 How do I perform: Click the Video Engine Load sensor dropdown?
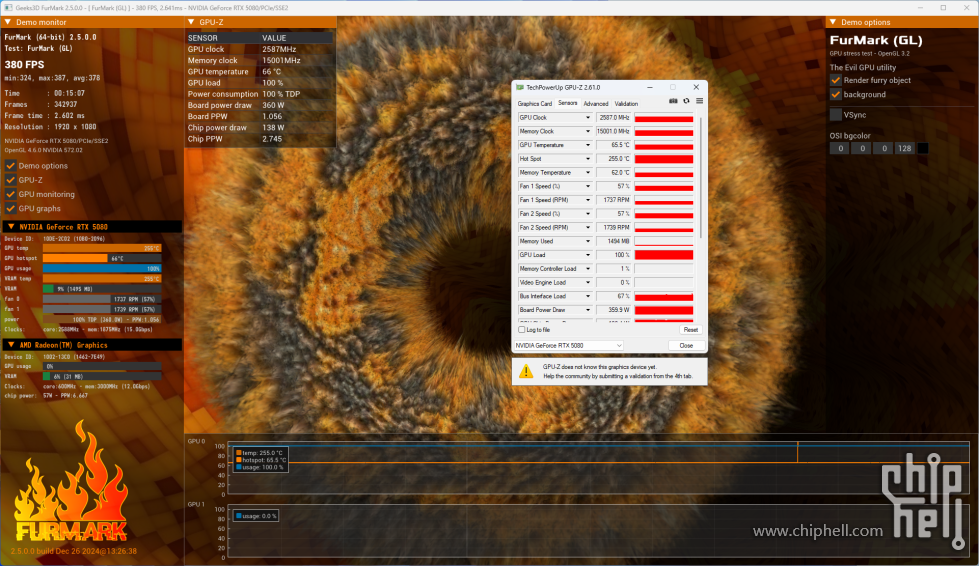[588, 282]
